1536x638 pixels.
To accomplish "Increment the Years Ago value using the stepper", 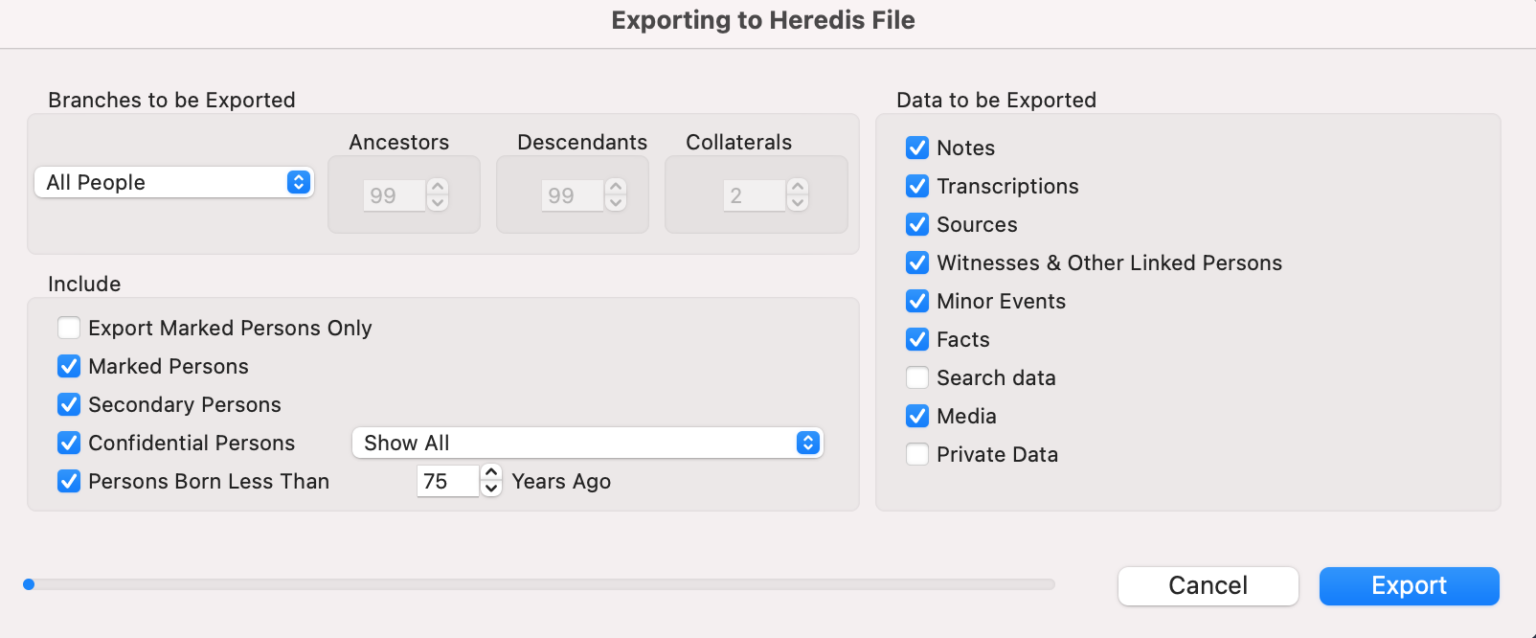I will point(491,475).
